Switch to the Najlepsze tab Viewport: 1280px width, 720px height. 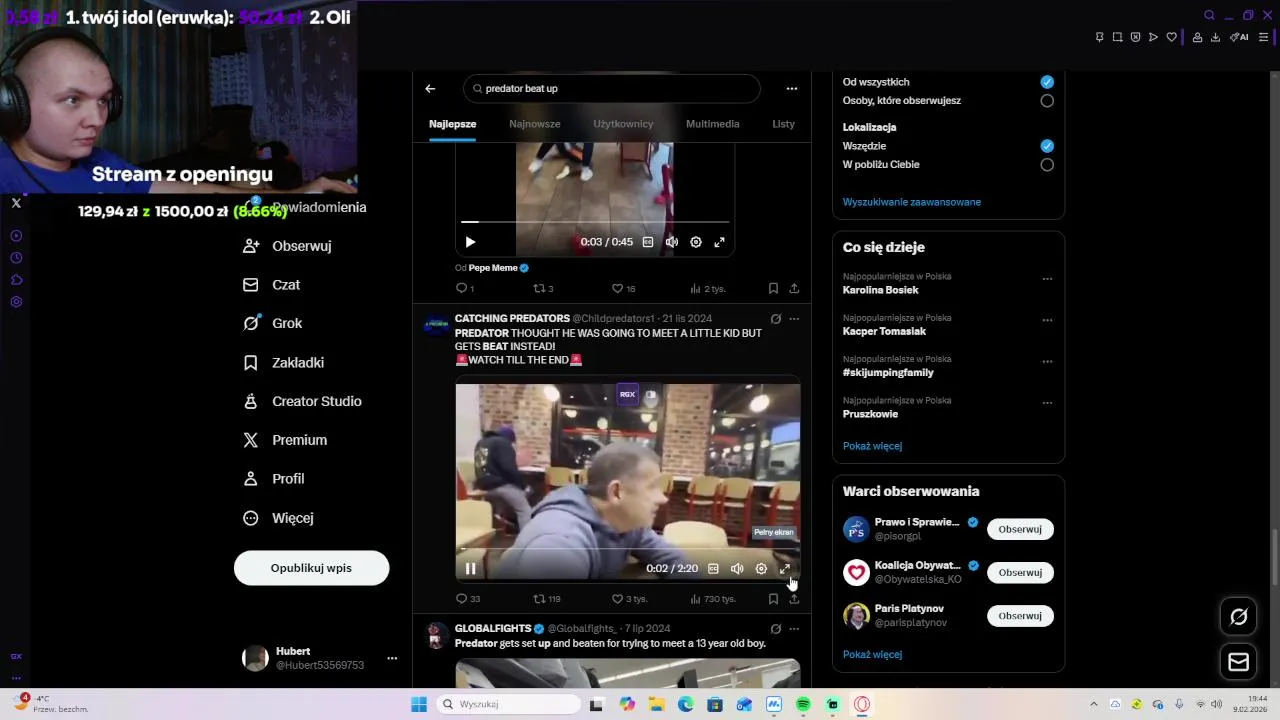pos(453,124)
